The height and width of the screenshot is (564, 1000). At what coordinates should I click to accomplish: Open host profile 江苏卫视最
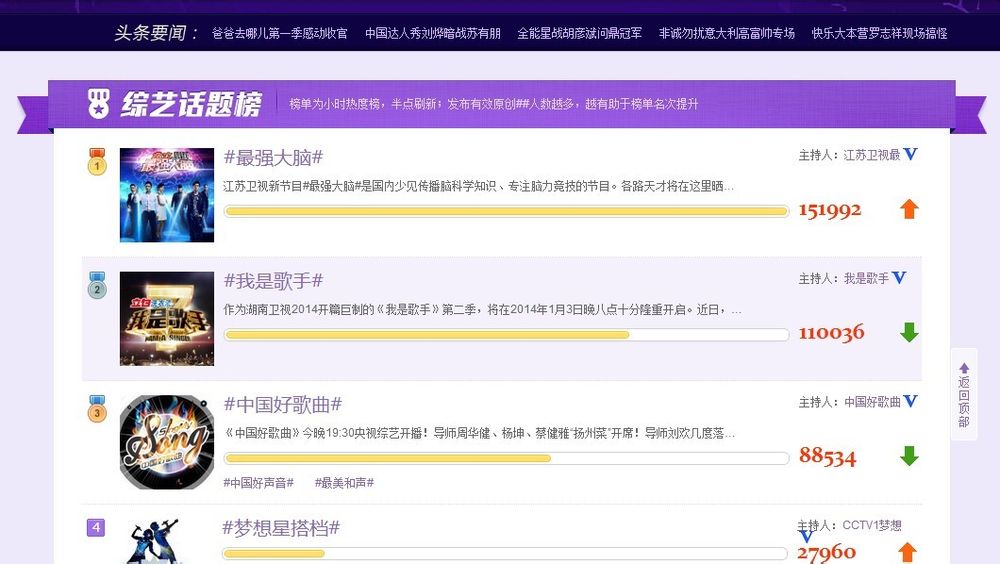pyautogui.click(x=871, y=155)
